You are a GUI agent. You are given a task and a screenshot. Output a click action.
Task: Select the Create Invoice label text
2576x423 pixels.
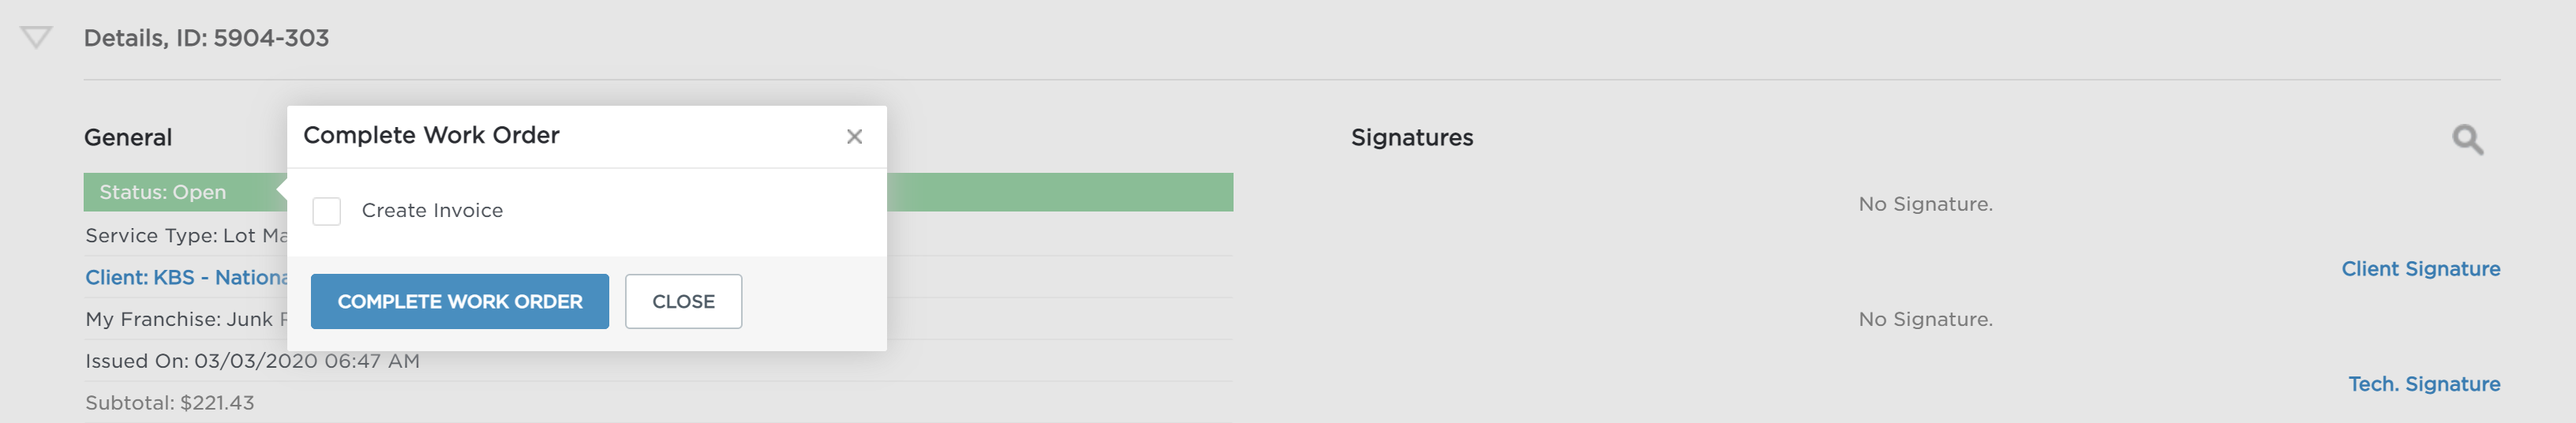tap(432, 210)
